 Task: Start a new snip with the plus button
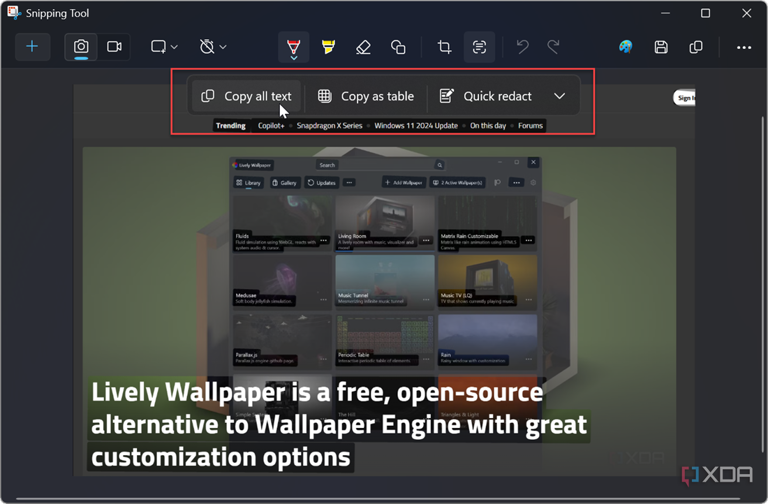pyautogui.click(x=32, y=47)
